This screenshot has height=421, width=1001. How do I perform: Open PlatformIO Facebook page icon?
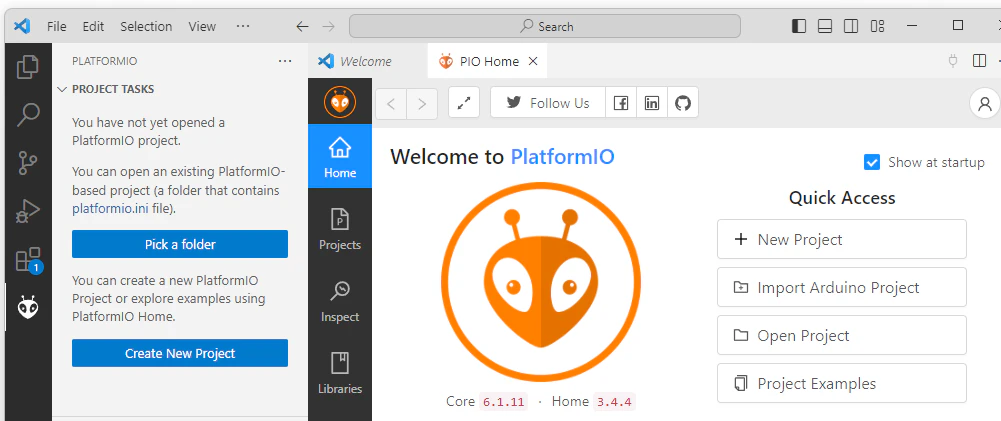621,103
